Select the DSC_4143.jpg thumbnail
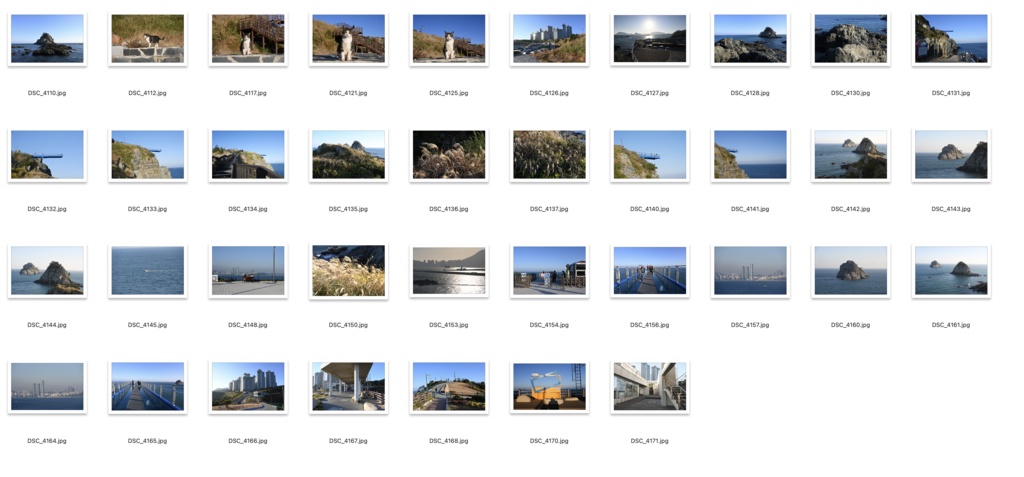This screenshot has height=477, width=1024. coord(951,155)
